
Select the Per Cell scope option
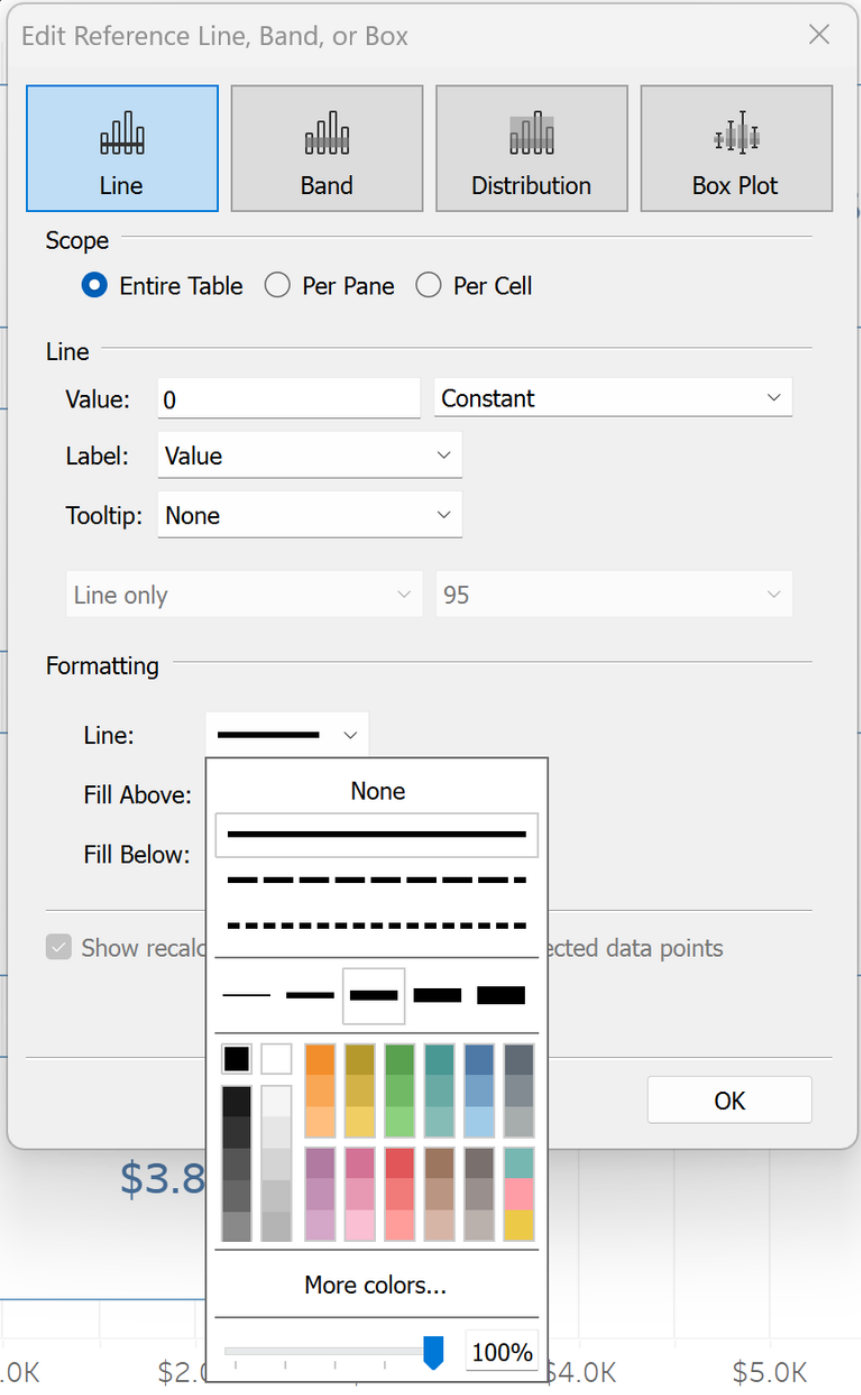click(x=428, y=286)
